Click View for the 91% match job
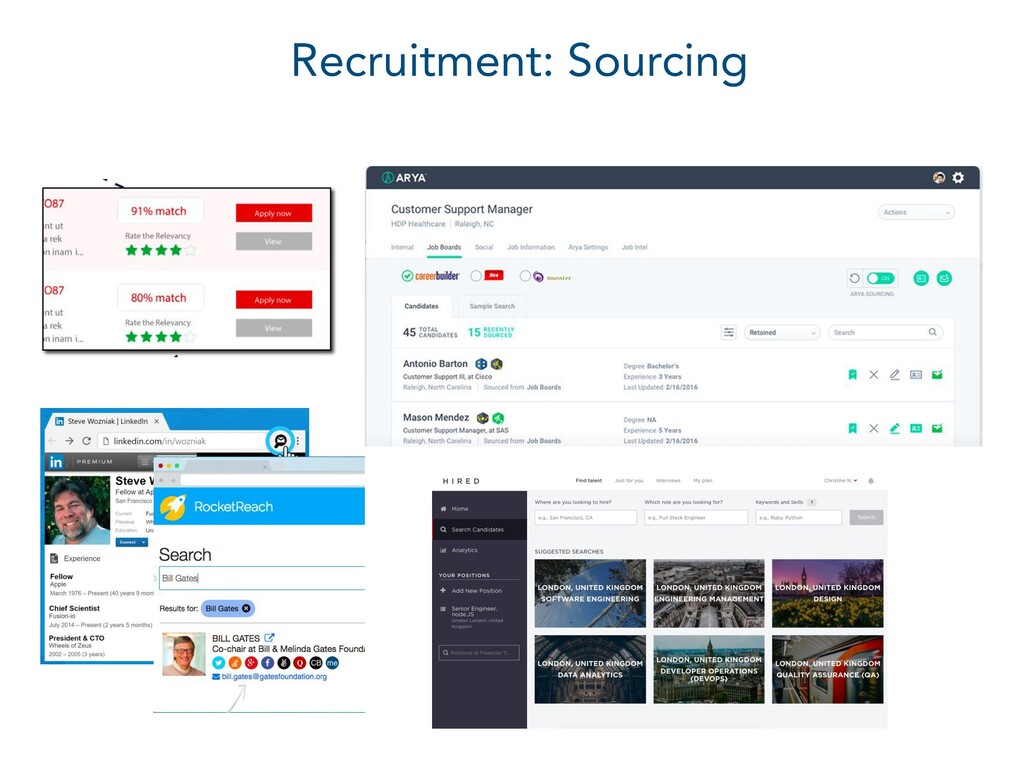This screenshot has width=1024, height=768. click(274, 242)
